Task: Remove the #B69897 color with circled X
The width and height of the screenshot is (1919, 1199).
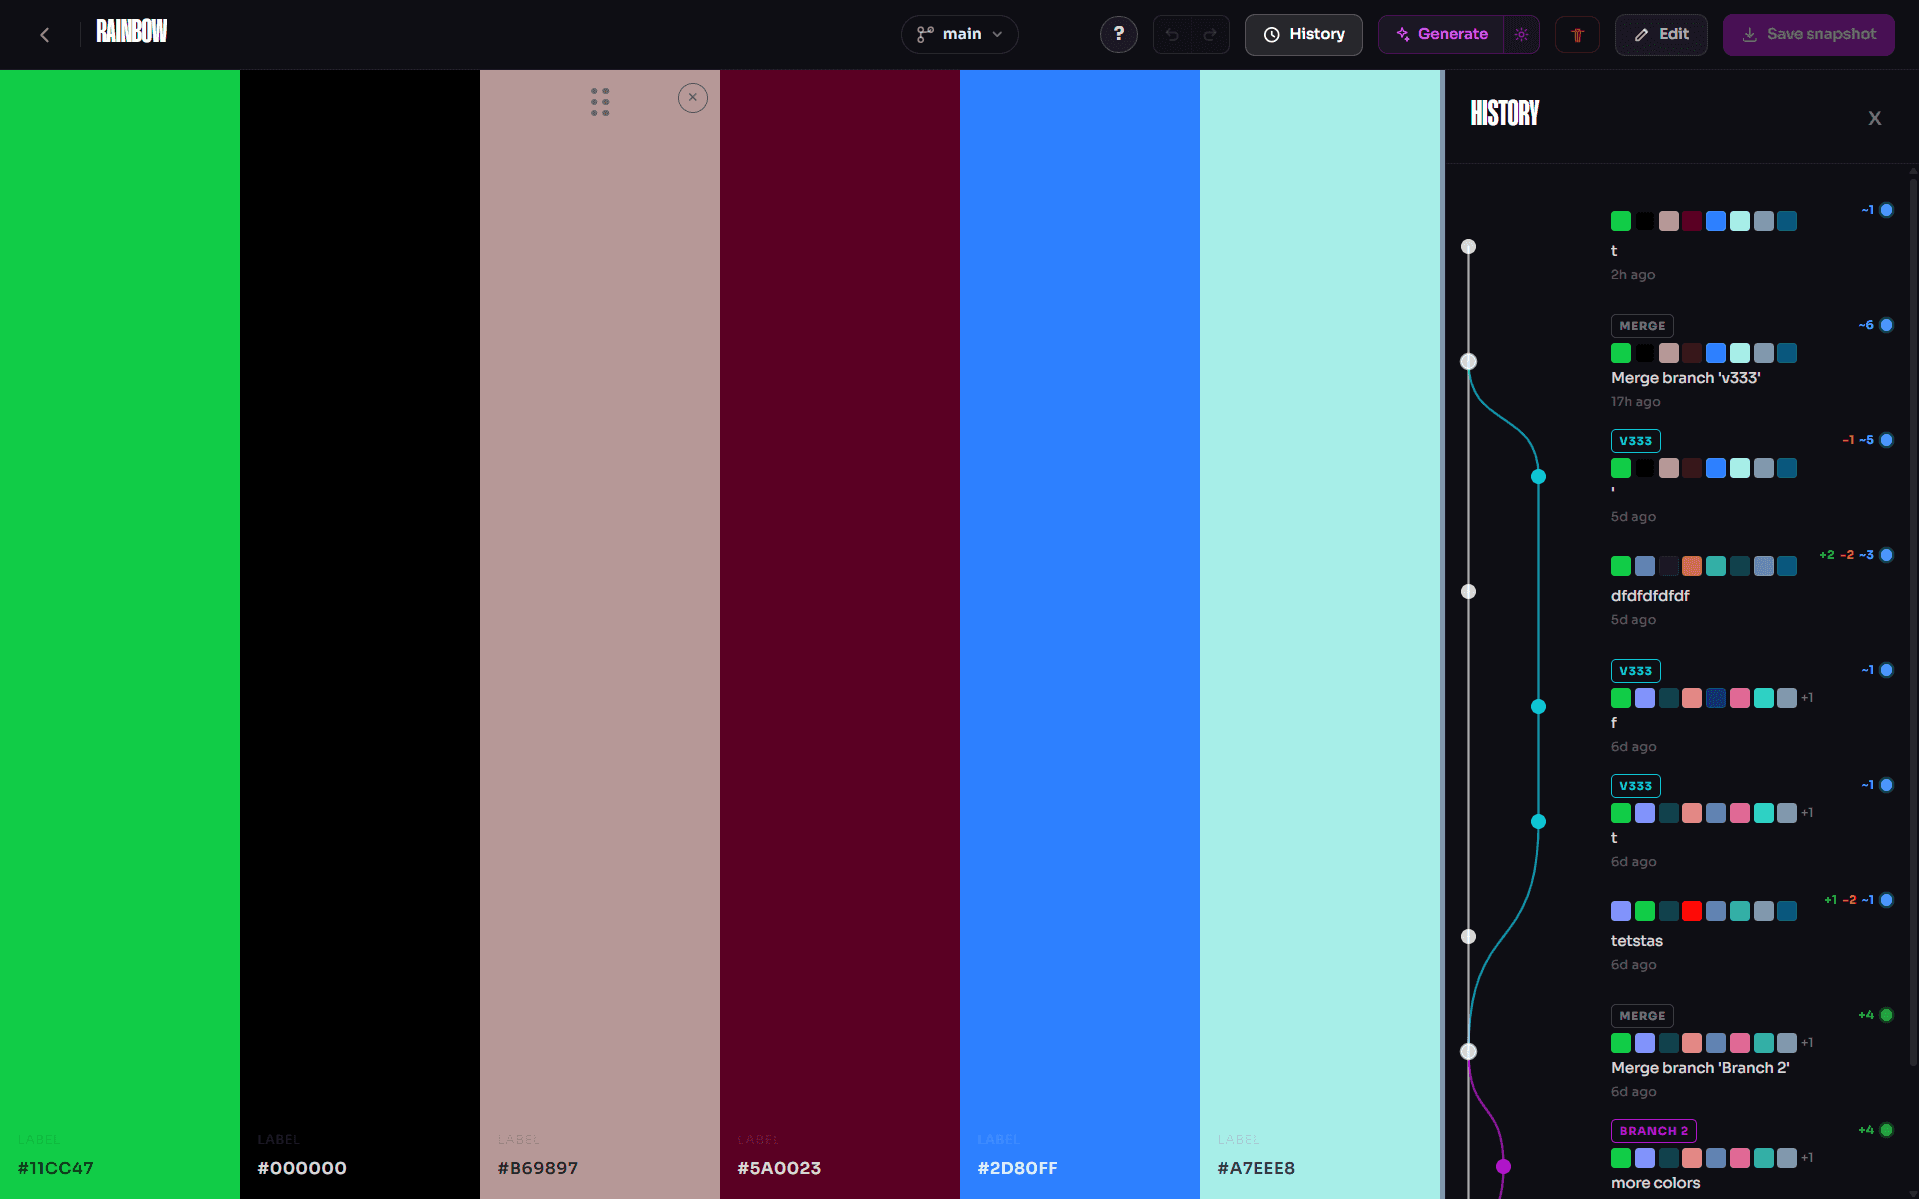Action: (x=693, y=98)
